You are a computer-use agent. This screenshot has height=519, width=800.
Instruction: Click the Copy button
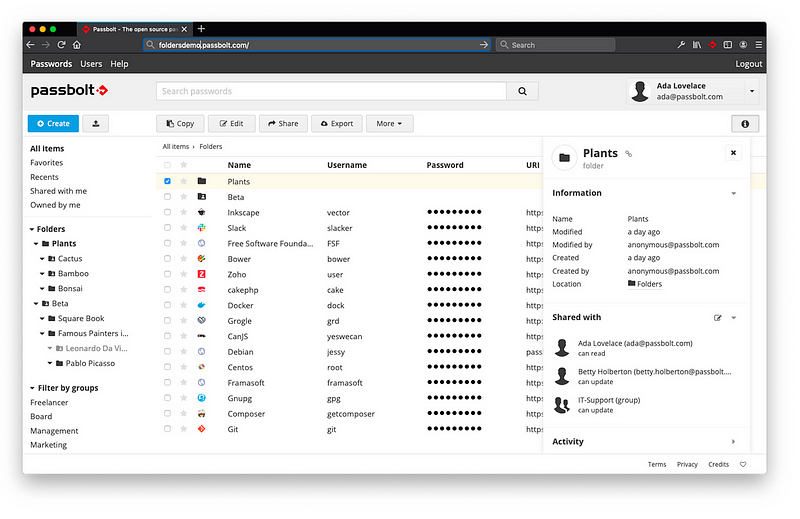180,123
